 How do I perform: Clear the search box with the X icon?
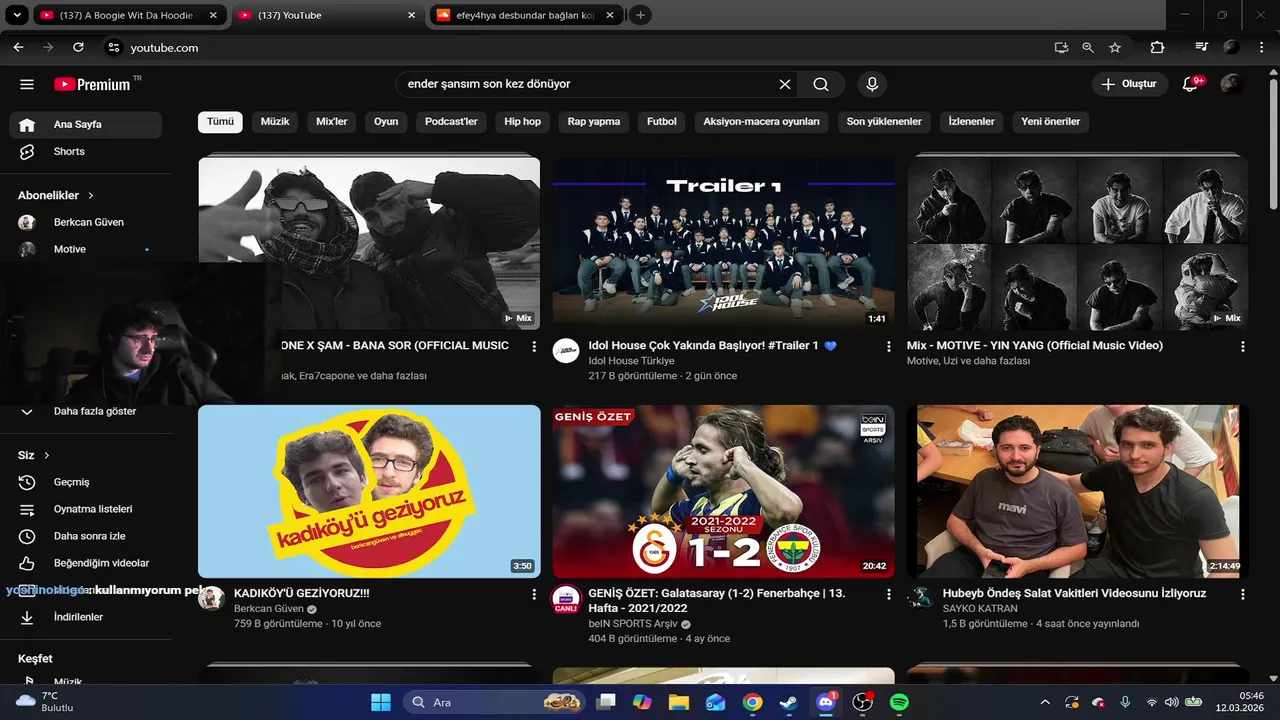(785, 85)
